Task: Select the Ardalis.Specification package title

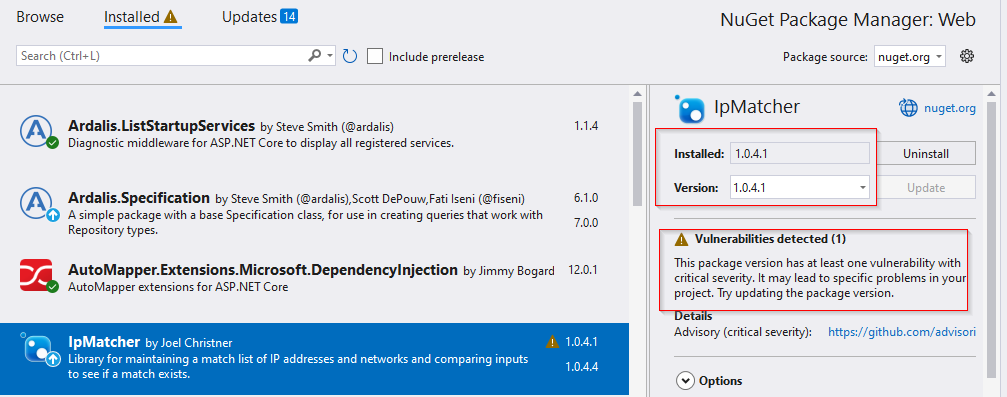Action: (139, 197)
